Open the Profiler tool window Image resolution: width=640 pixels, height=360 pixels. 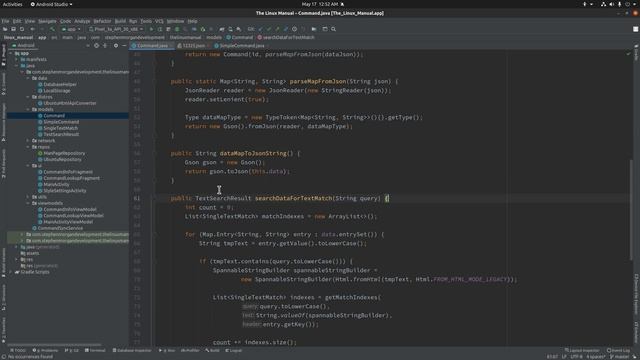point(190,350)
